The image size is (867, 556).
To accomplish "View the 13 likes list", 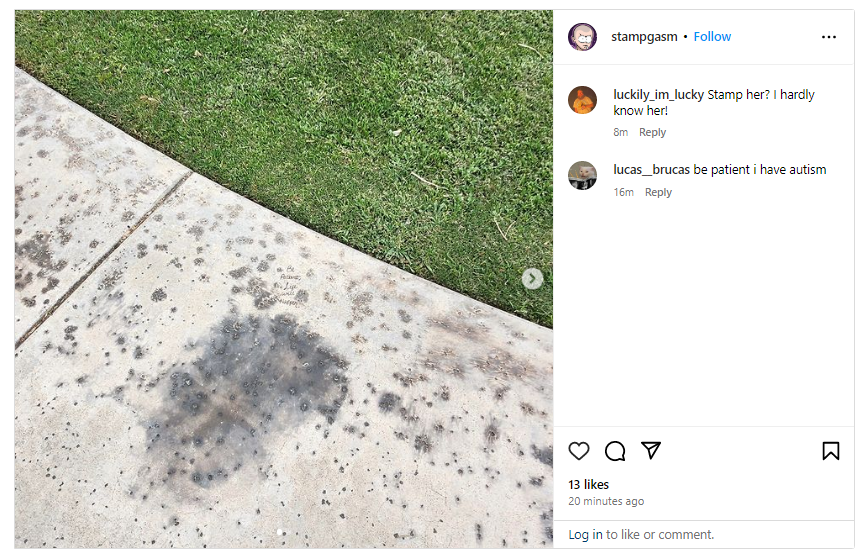I will coord(588,485).
